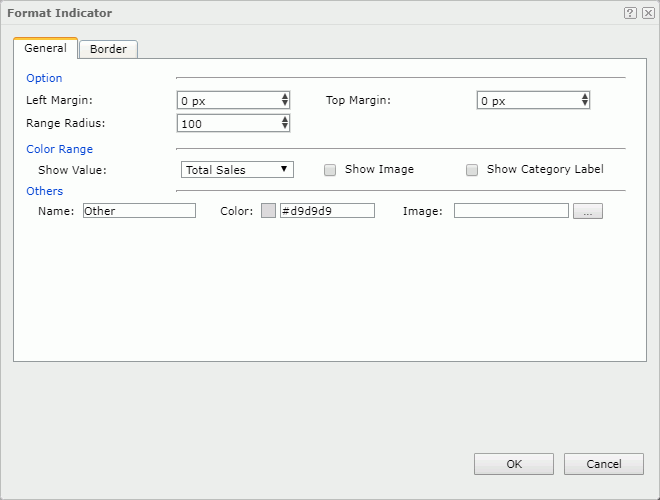Image resolution: width=660 pixels, height=500 pixels.
Task: Click the Image path input field
Action: point(511,210)
